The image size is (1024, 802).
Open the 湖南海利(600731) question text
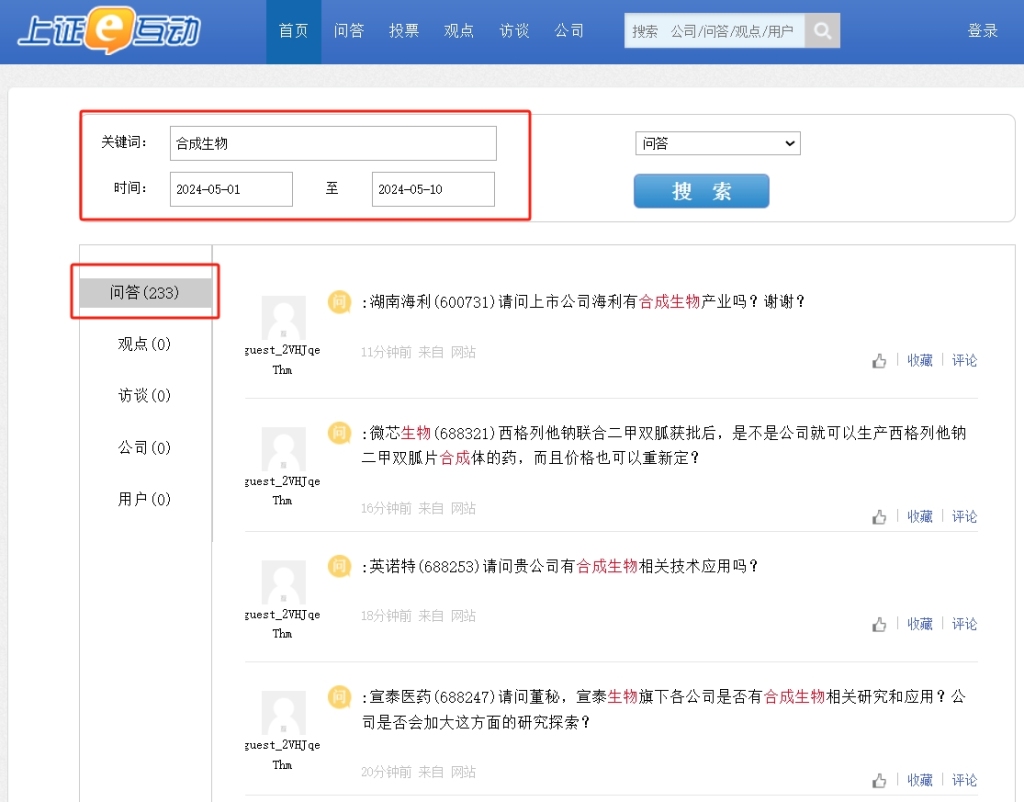point(586,302)
